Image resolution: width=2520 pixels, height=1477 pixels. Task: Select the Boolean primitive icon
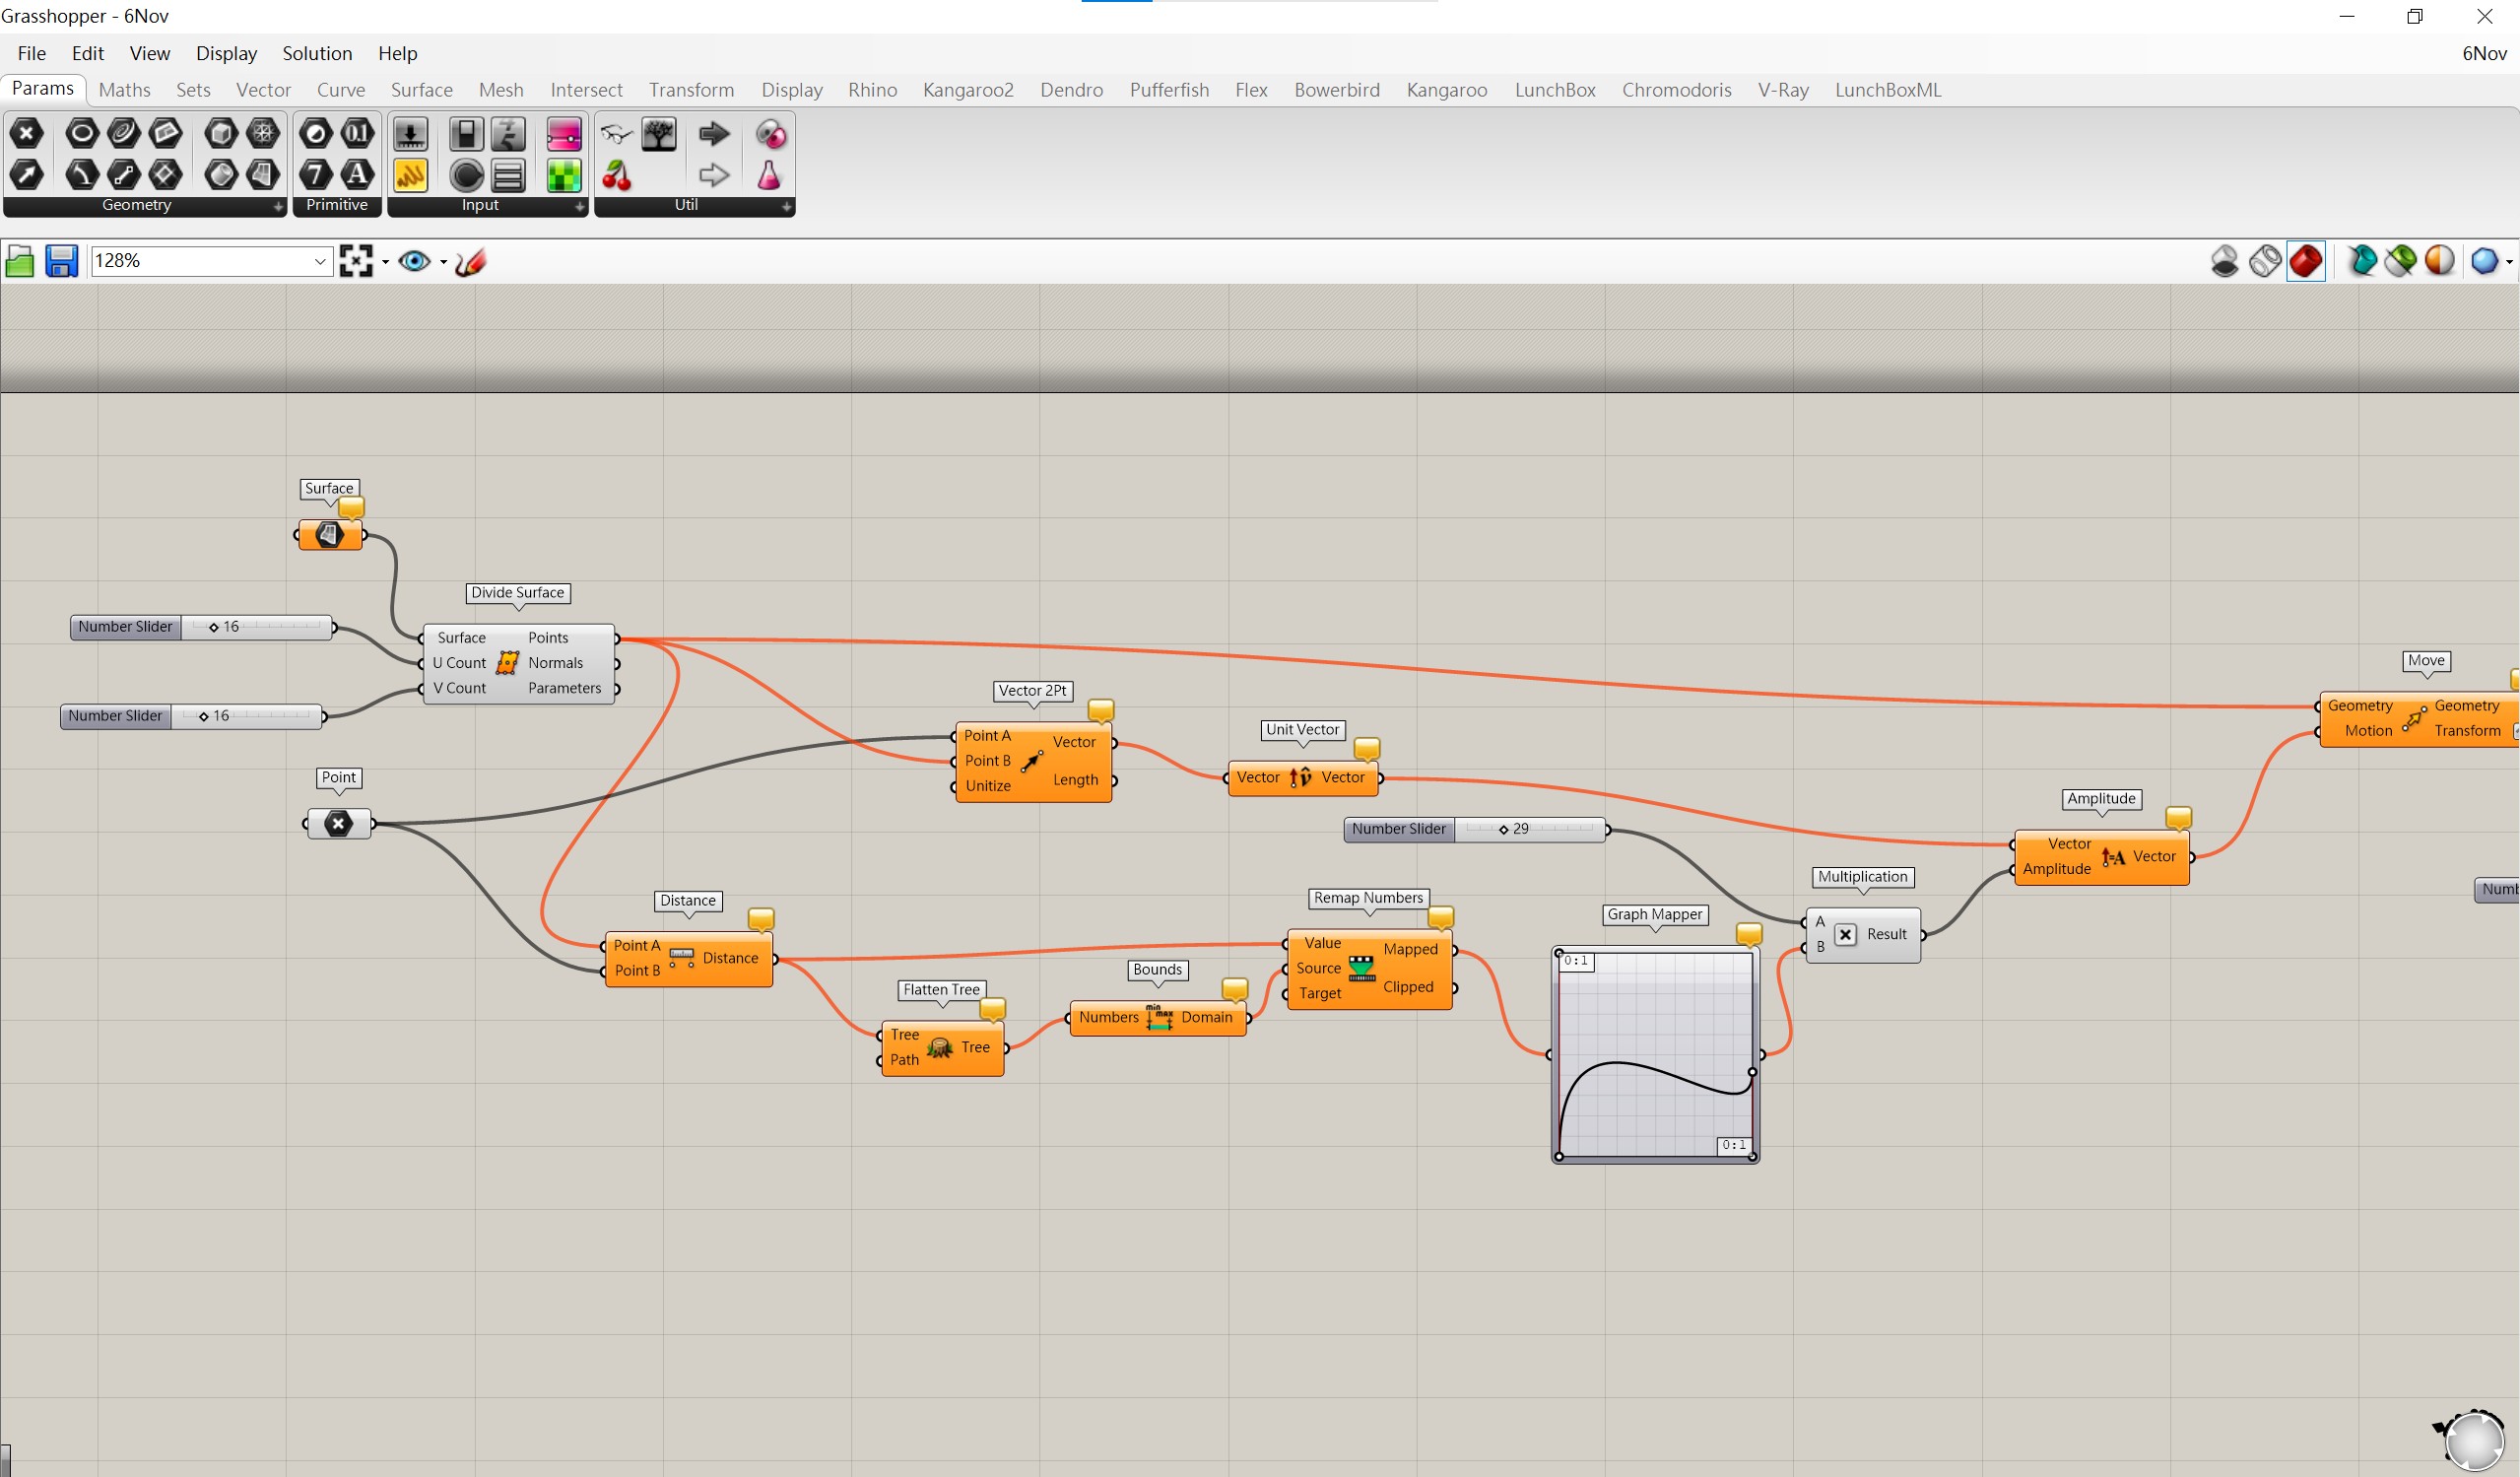tap(316, 133)
